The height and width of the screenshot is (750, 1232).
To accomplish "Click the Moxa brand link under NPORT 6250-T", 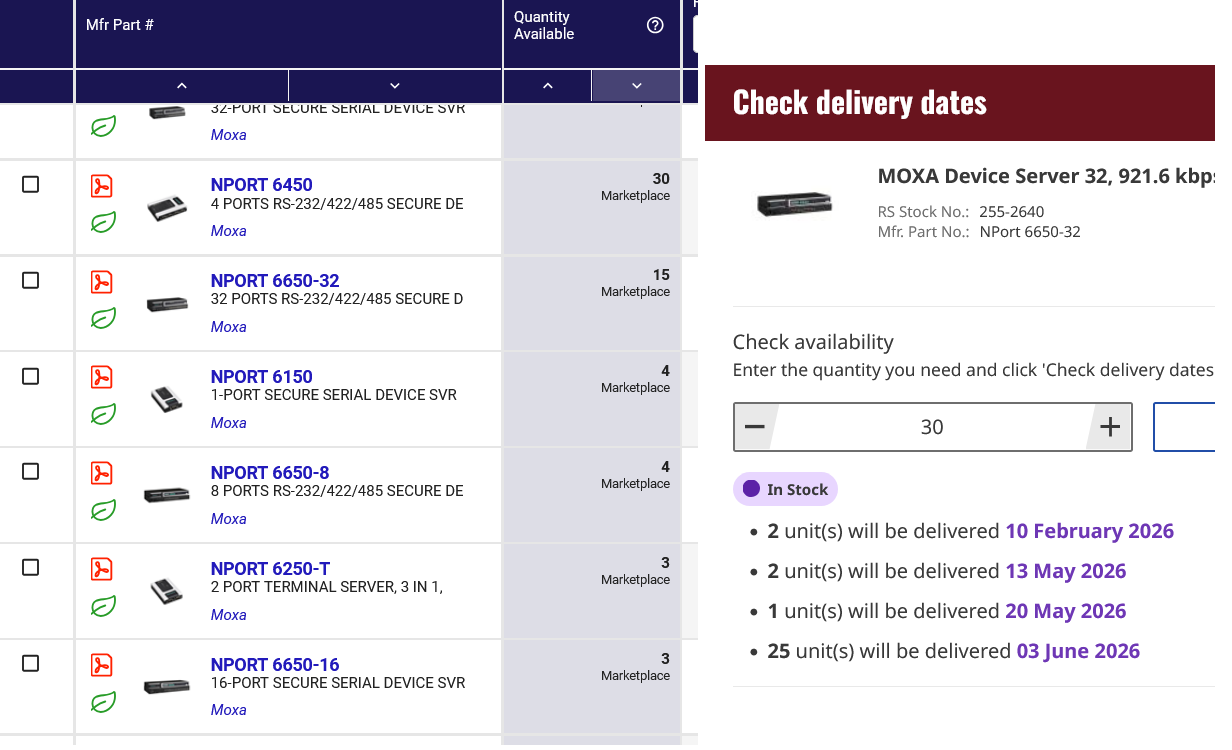I will coord(229,615).
